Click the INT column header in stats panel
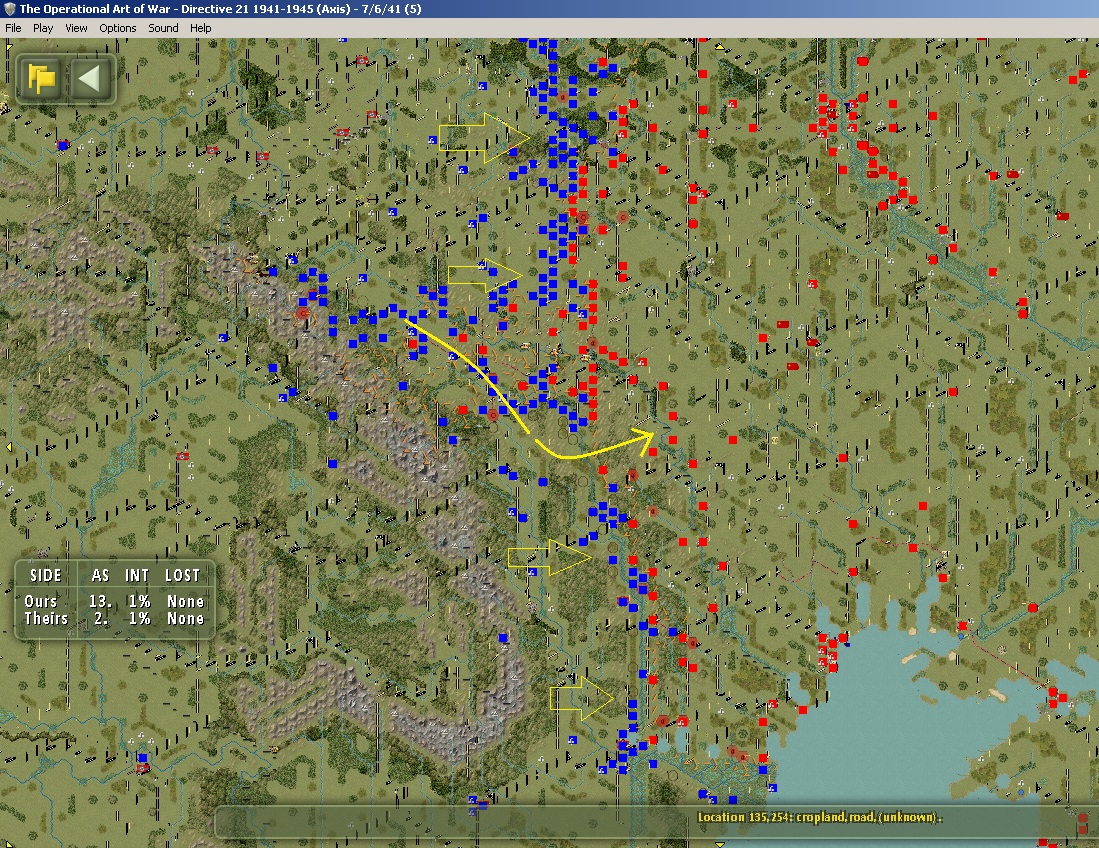1099x848 pixels. pyautogui.click(x=137, y=575)
